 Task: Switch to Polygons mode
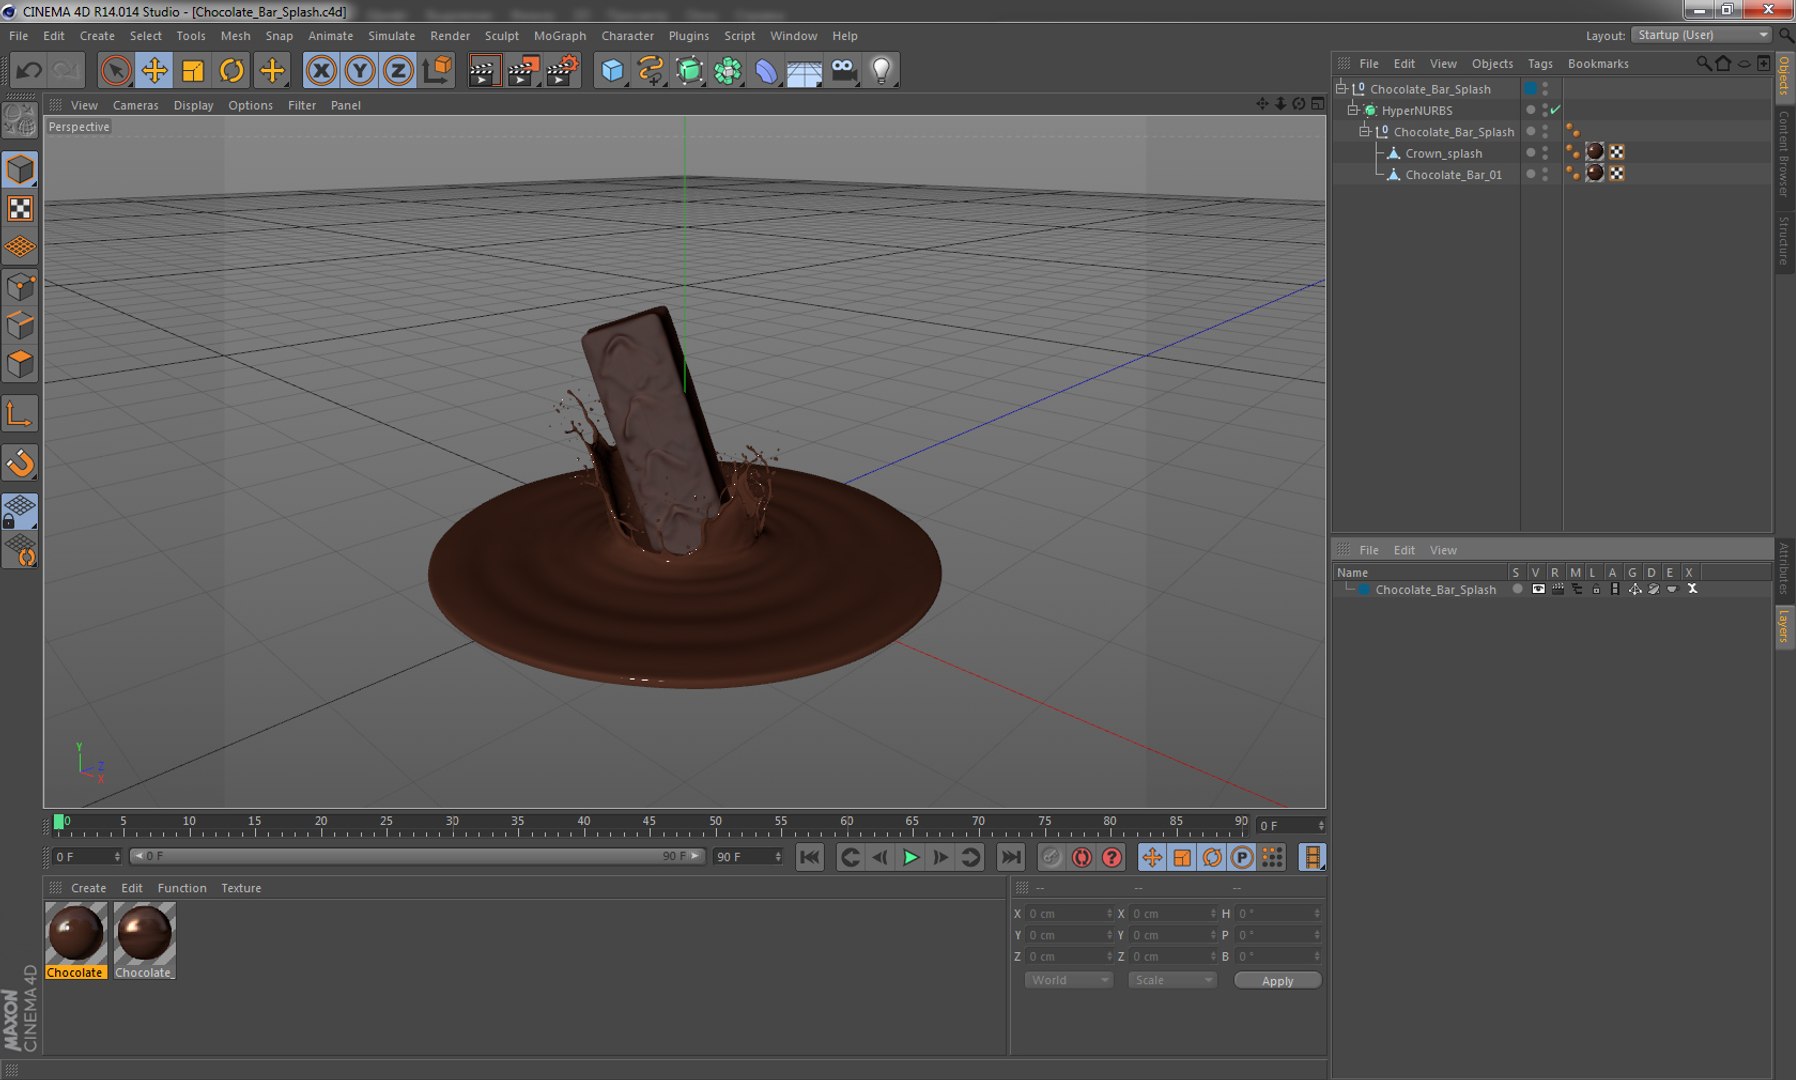pos(20,364)
